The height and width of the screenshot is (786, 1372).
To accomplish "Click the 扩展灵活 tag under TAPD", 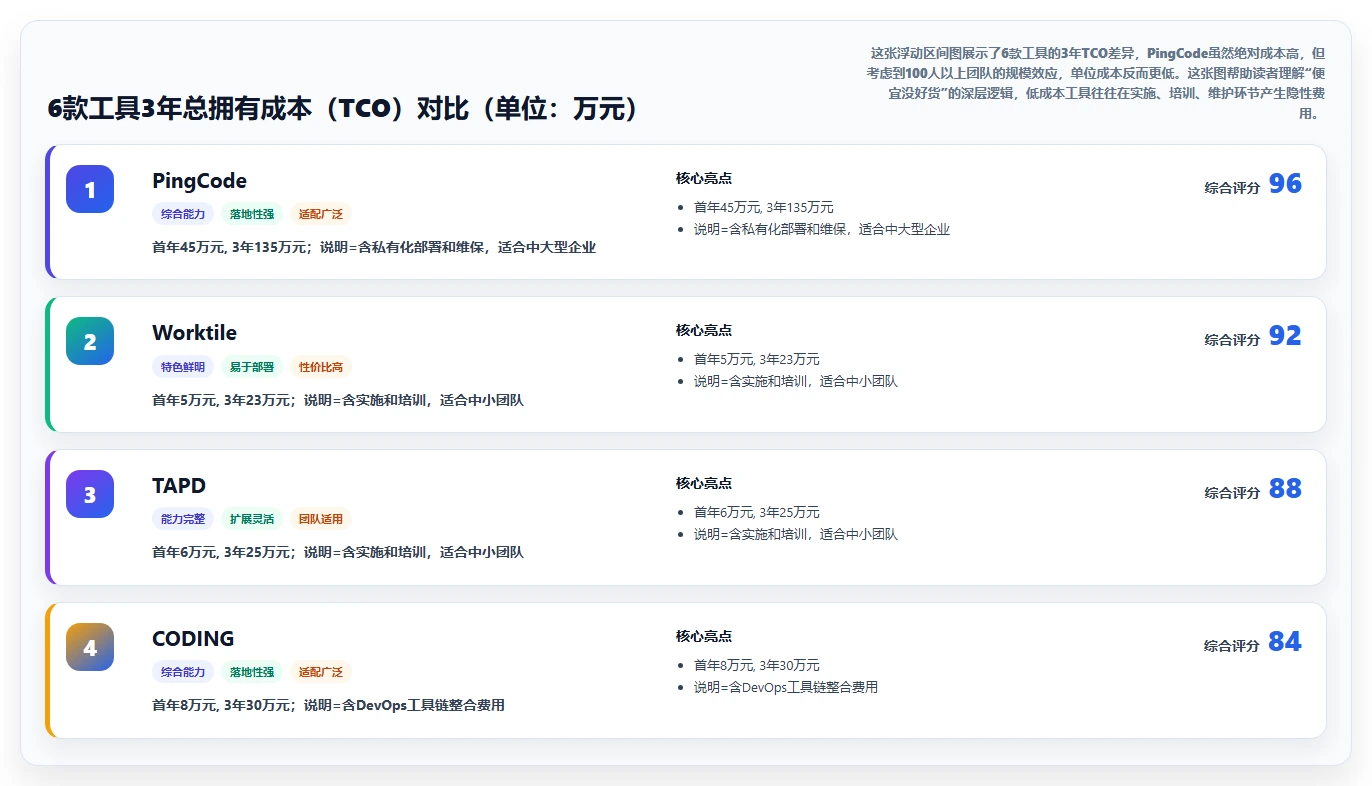I will [x=252, y=519].
